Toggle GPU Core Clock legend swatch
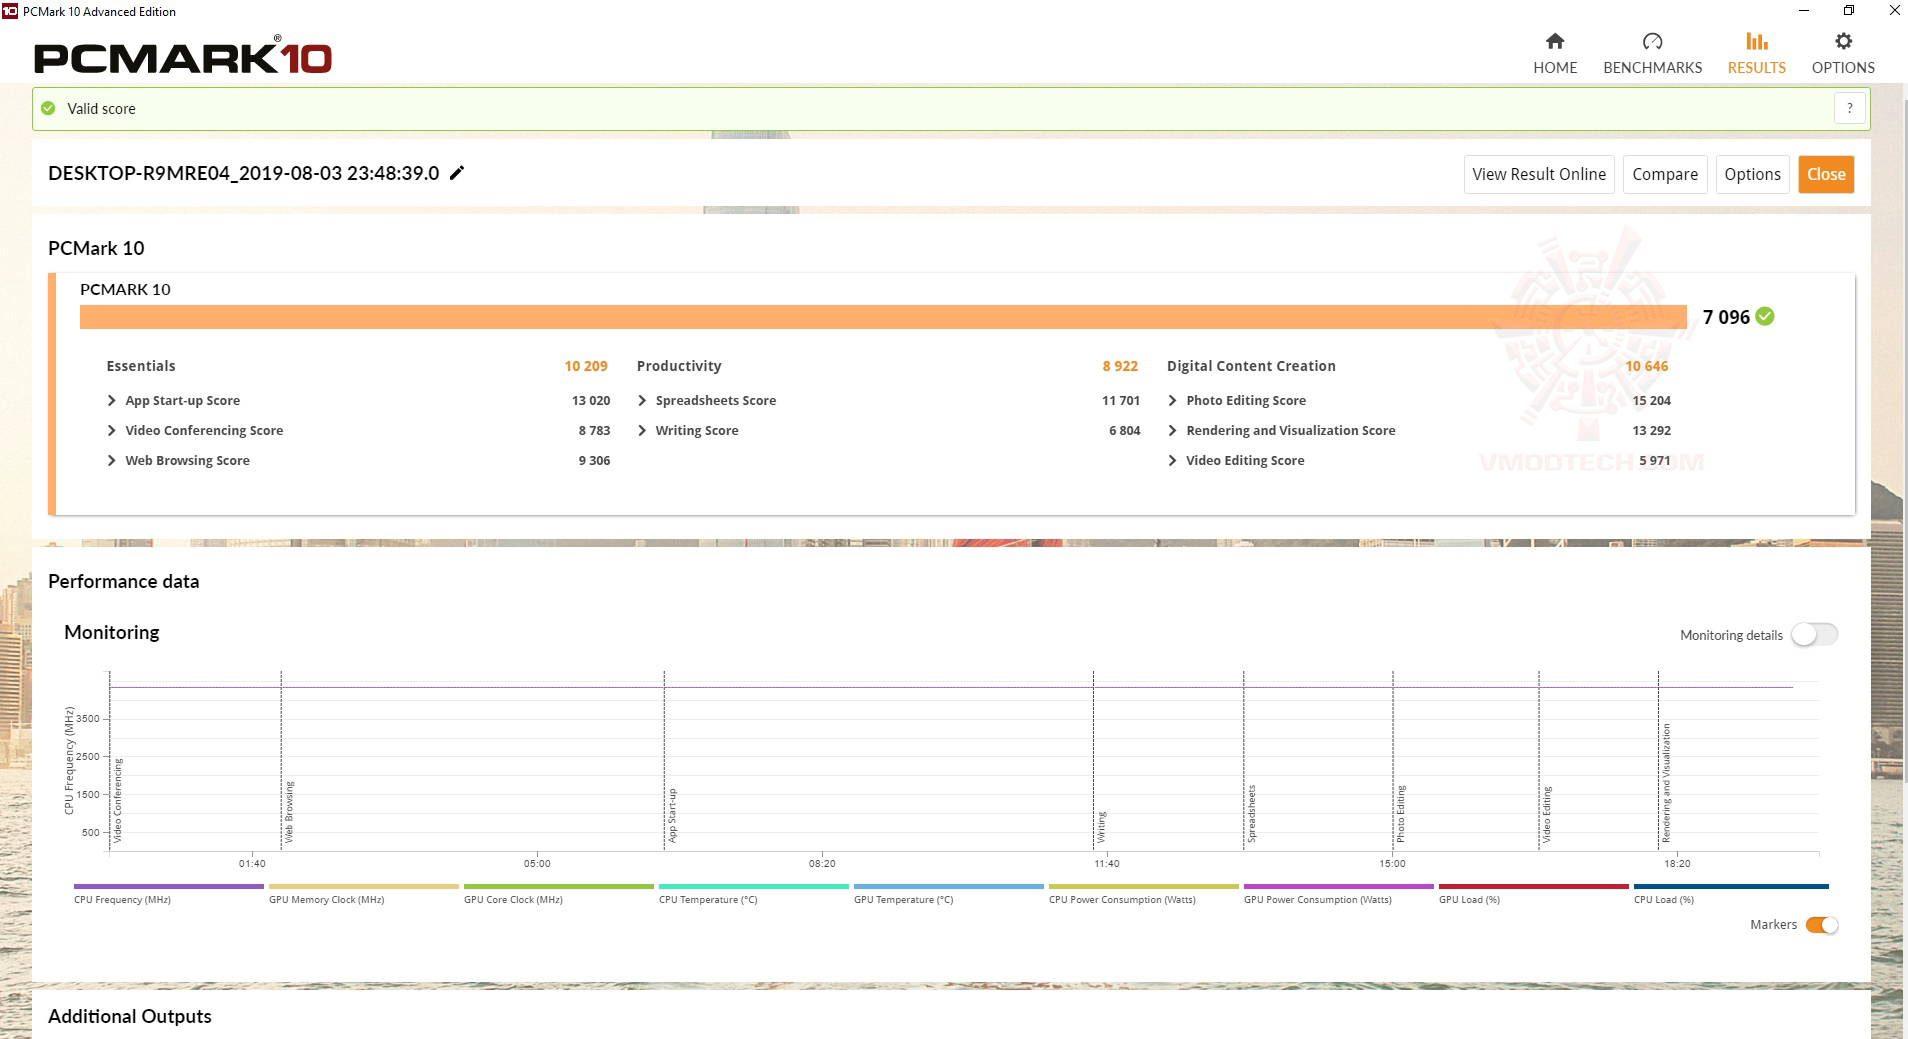 click(558, 886)
